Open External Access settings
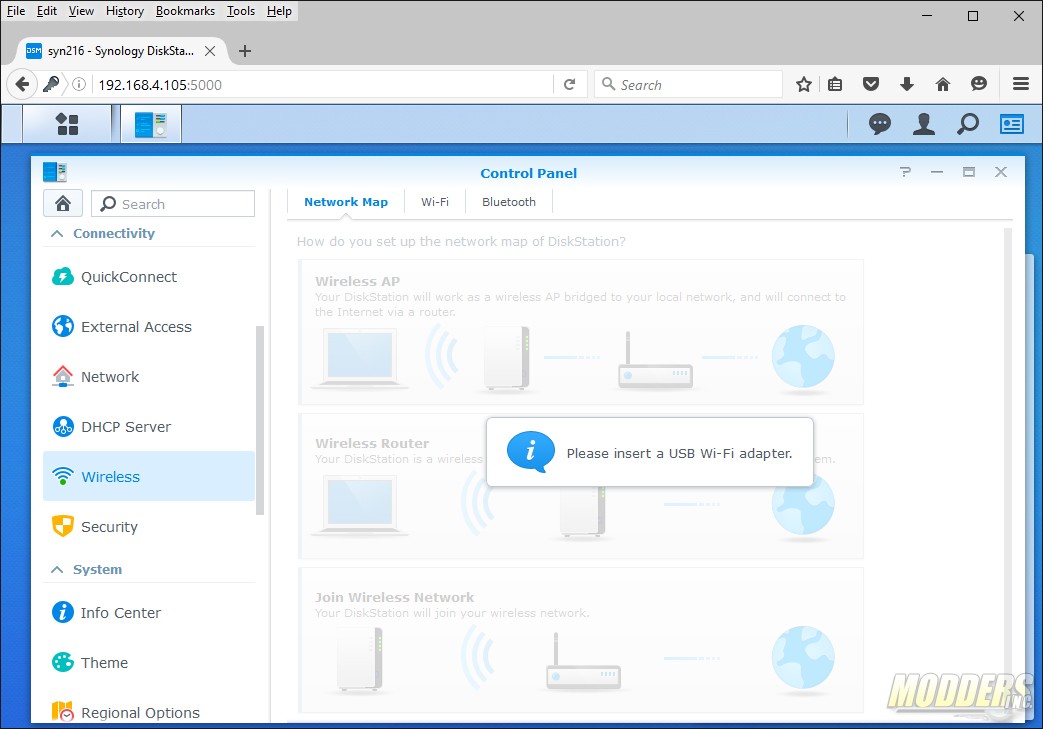The width and height of the screenshot is (1043, 729). click(x=149, y=327)
